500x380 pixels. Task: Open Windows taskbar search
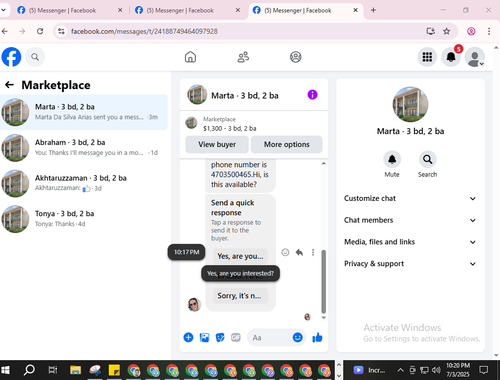coord(29,370)
